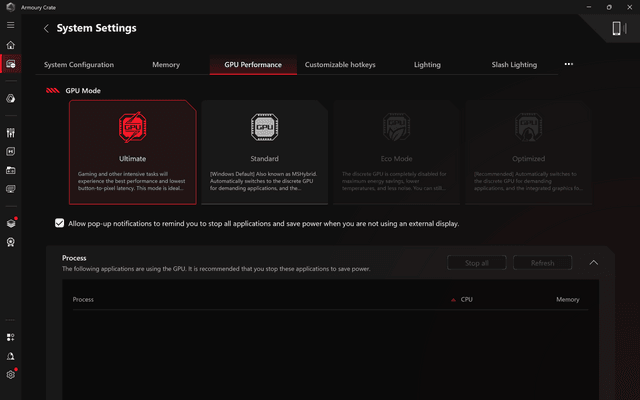Image resolution: width=640 pixels, height=400 pixels.
Task: Click the Eco Mode label
Action: (x=396, y=159)
